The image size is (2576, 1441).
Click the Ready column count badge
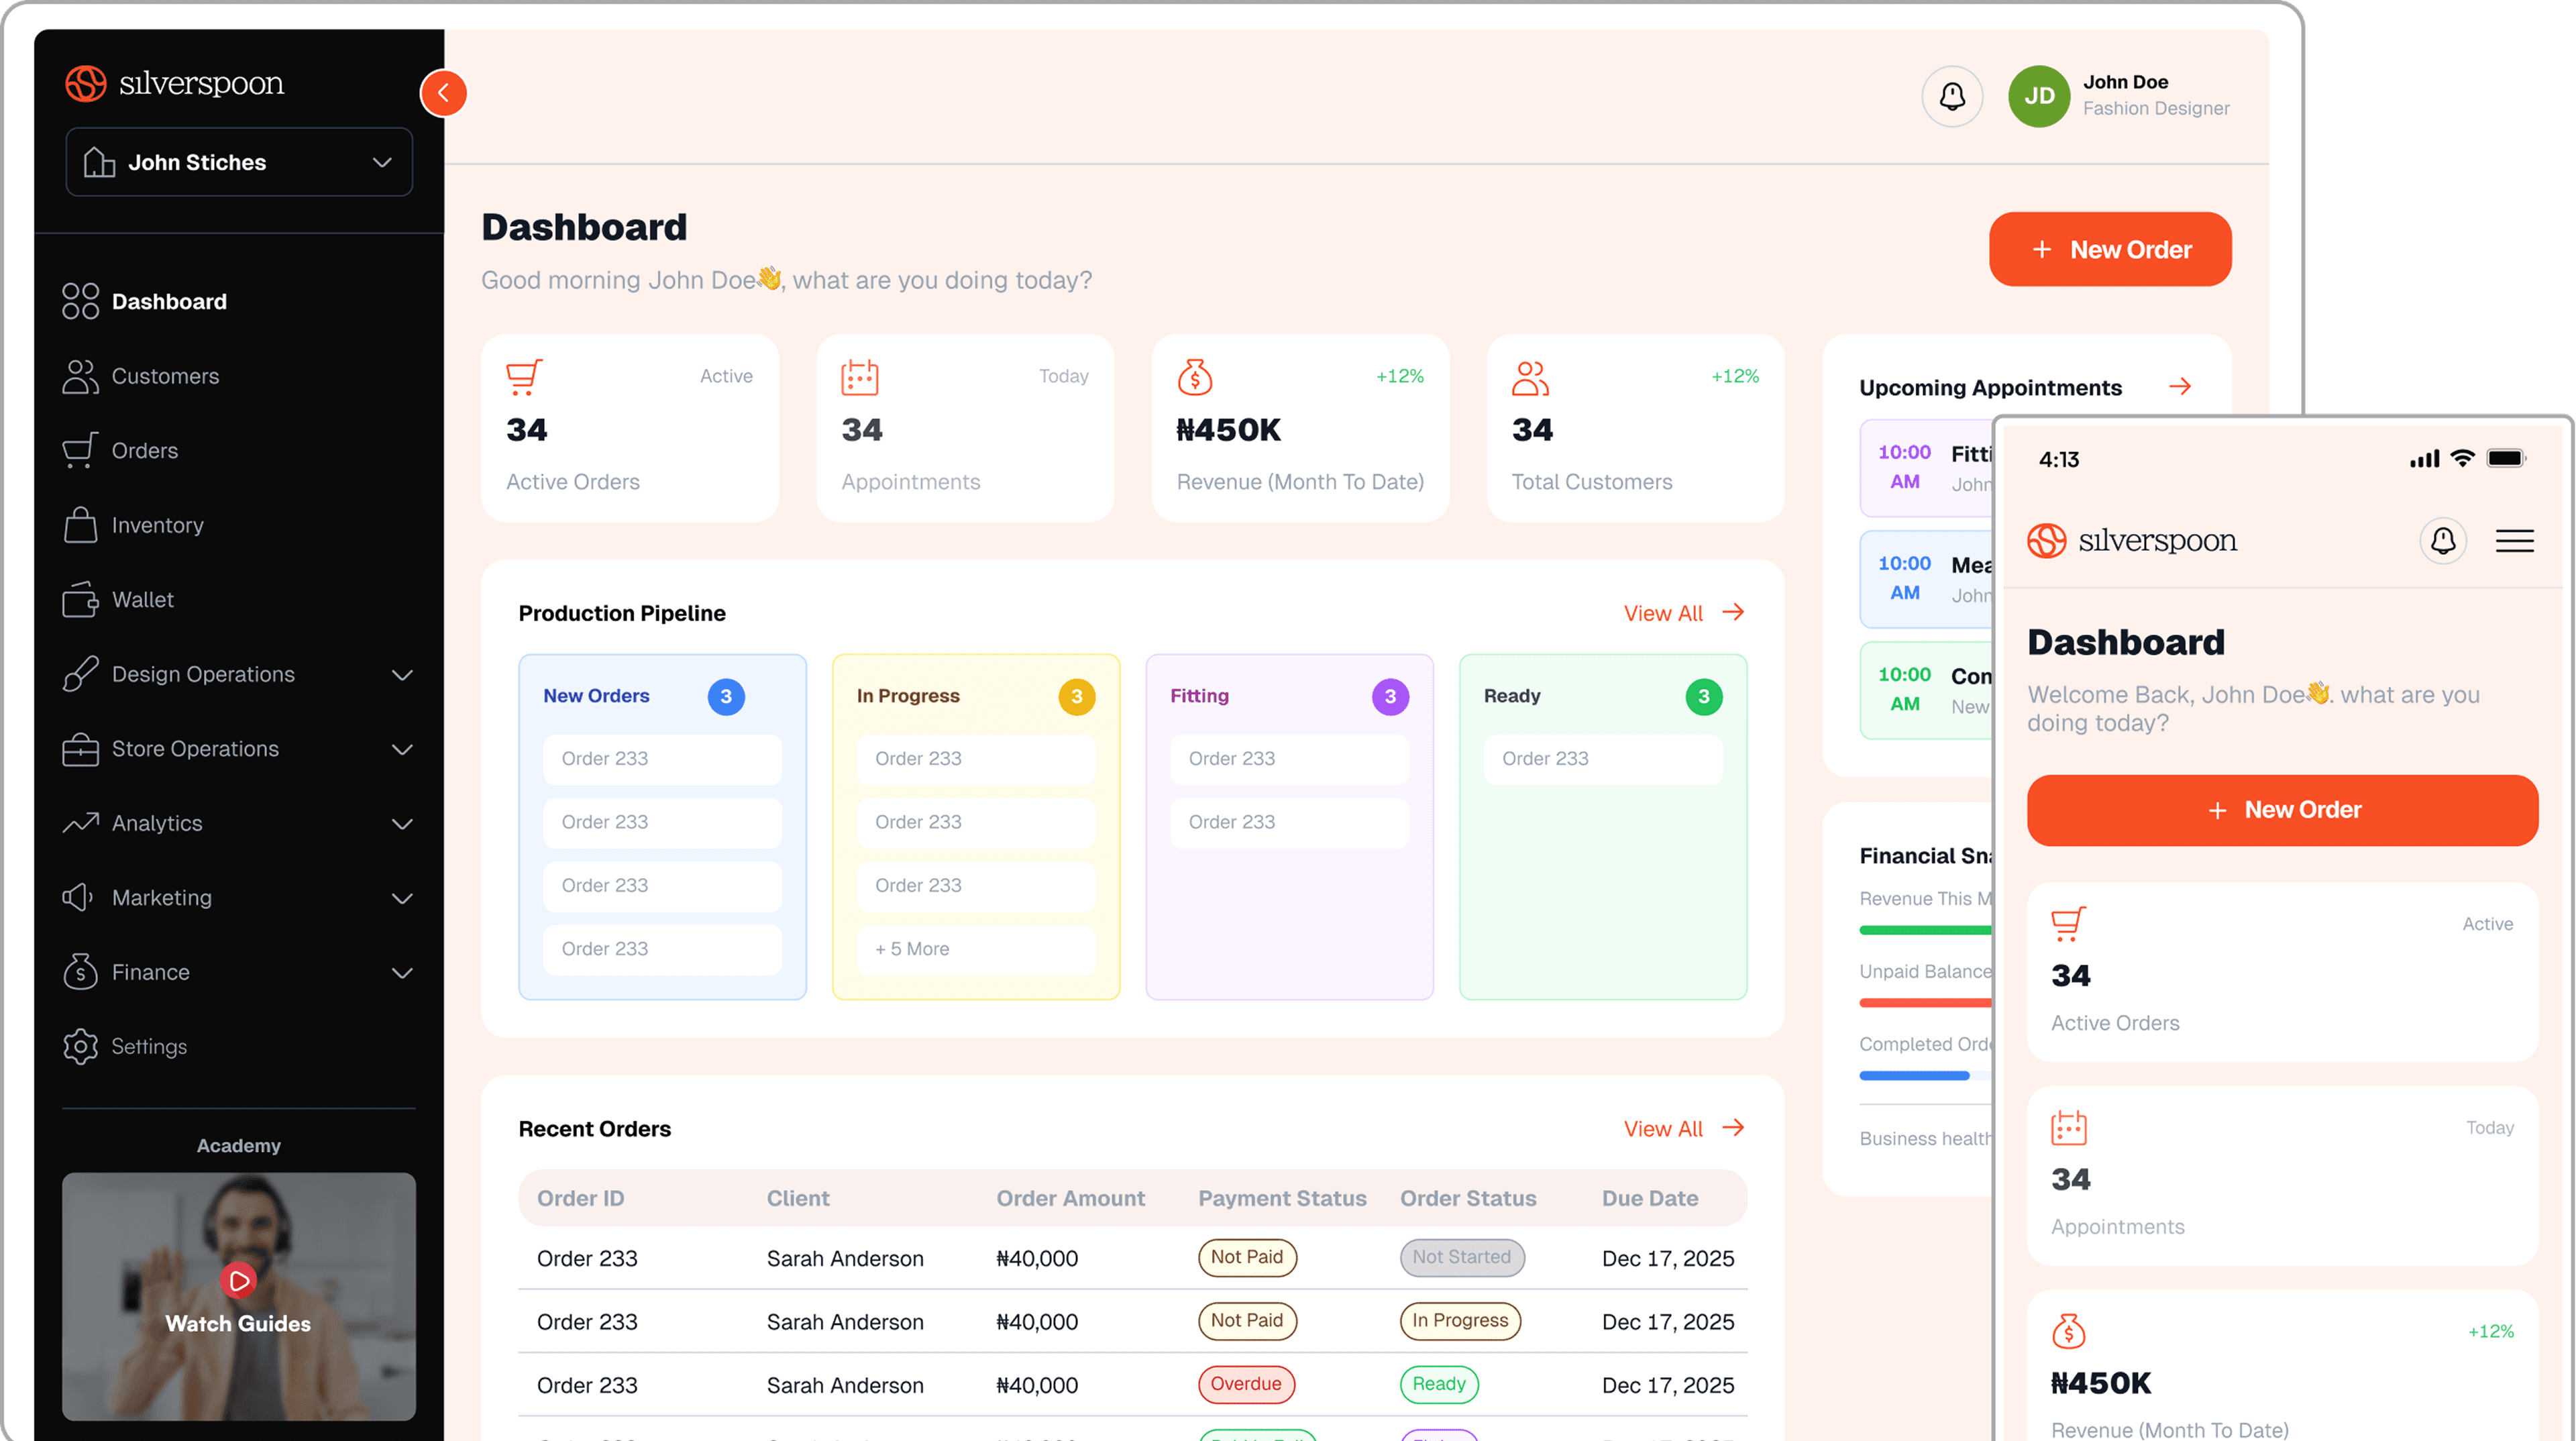(x=1704, y=696)
